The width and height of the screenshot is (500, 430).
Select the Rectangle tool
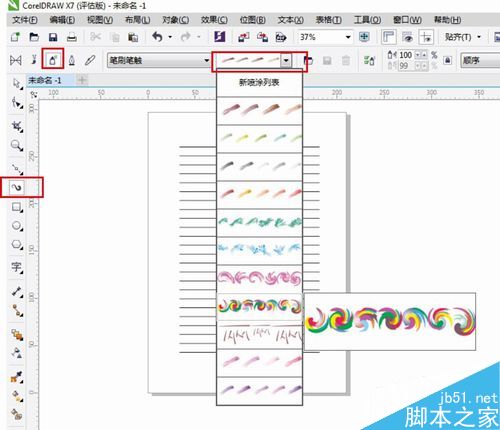coord(17,207)
